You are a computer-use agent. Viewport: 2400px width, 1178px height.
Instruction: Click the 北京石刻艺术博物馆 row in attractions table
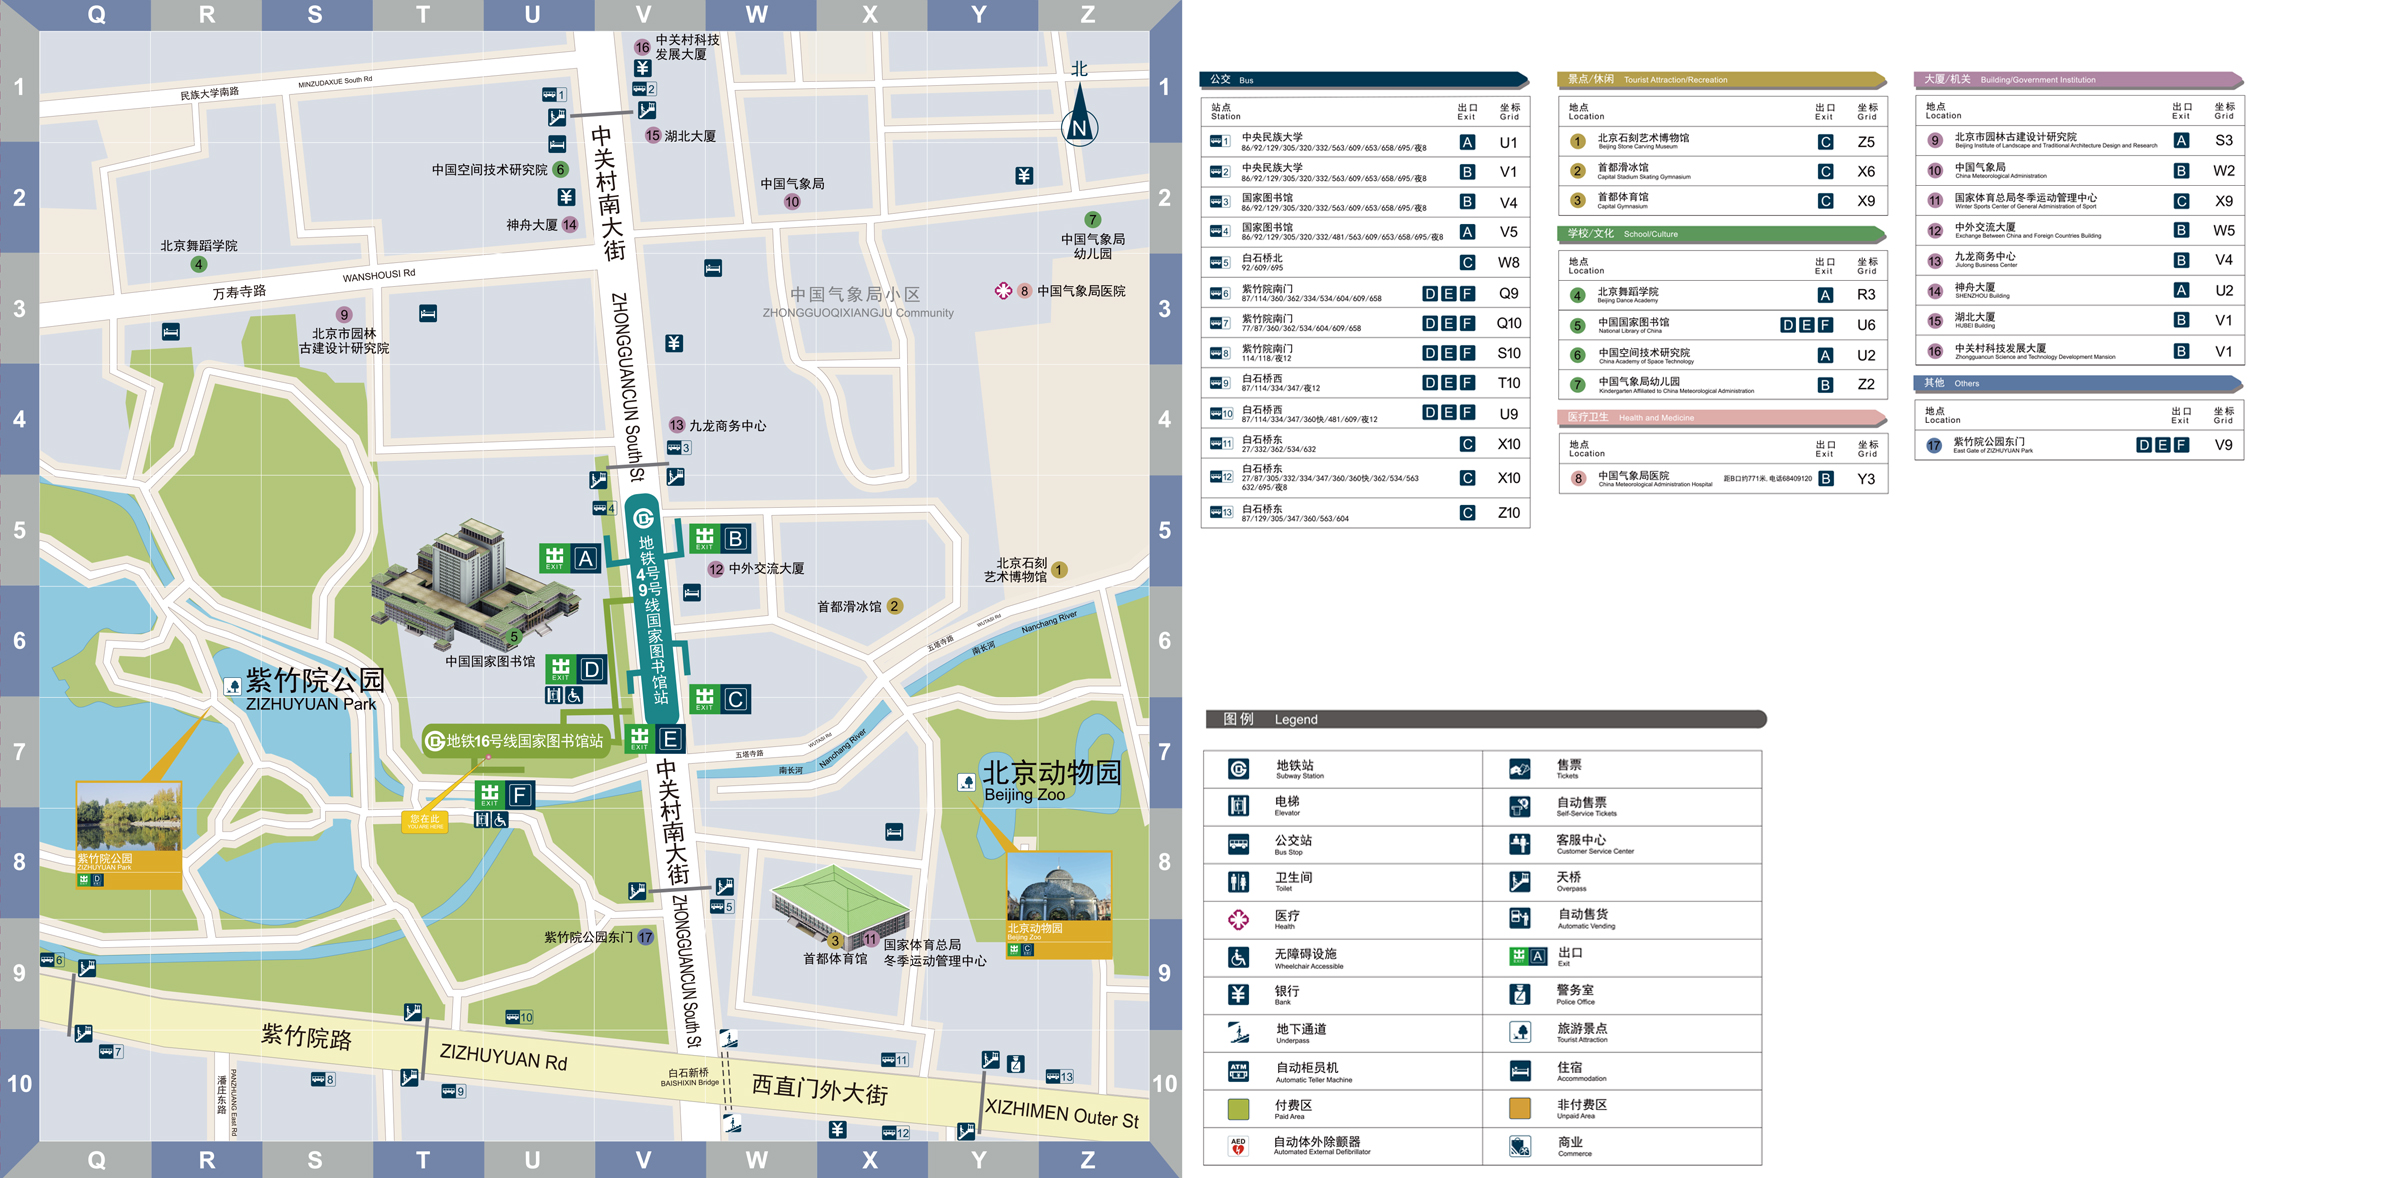pyautogui.click(x=1722, y=142)
